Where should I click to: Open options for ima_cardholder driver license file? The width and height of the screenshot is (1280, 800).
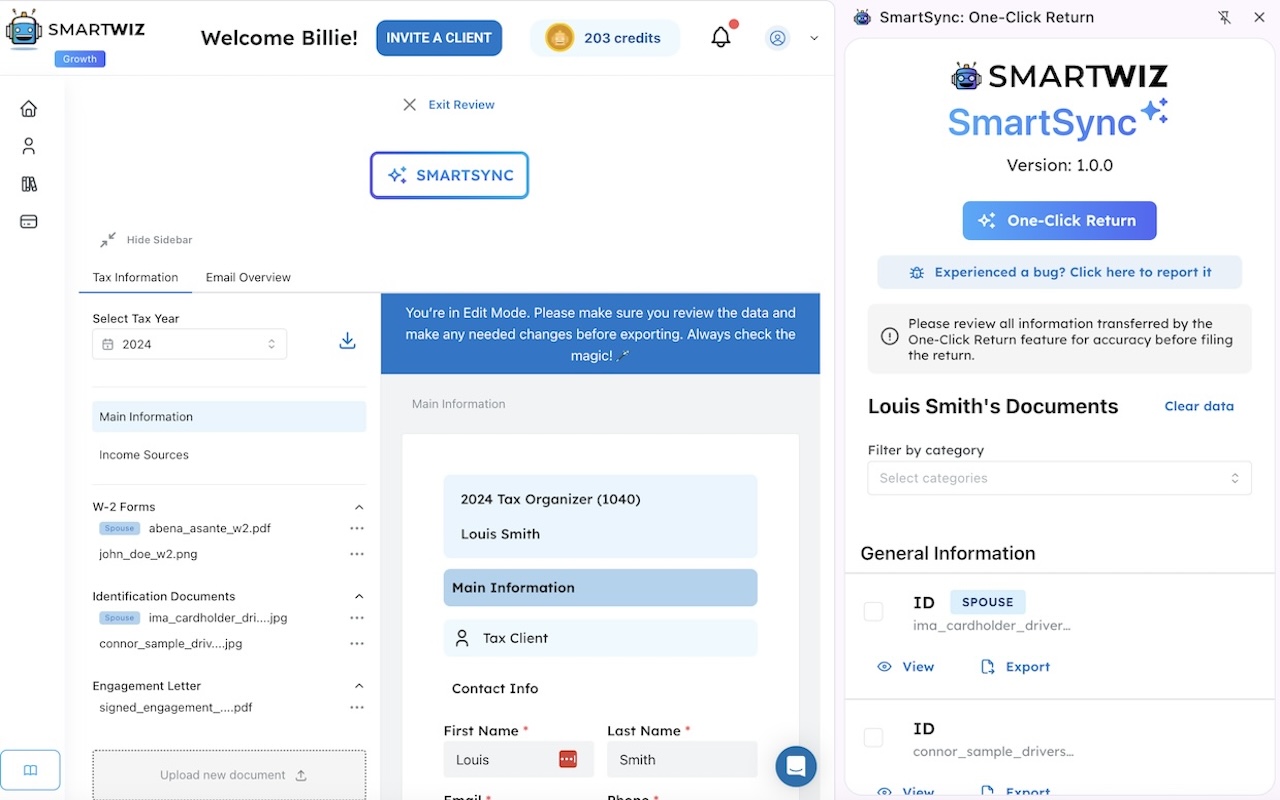click(357, 618)
